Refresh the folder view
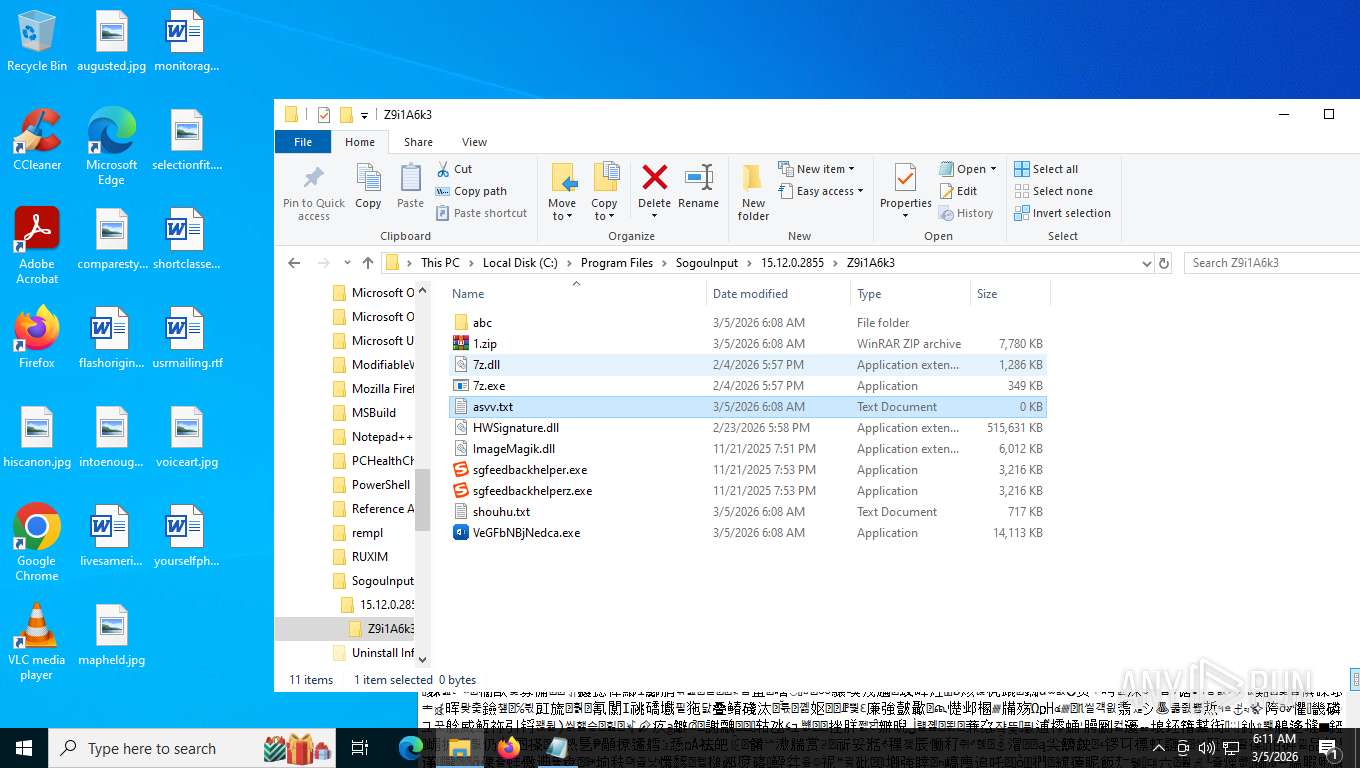Viewport: 1360px width, 768px height. [x=1164, y=263]
